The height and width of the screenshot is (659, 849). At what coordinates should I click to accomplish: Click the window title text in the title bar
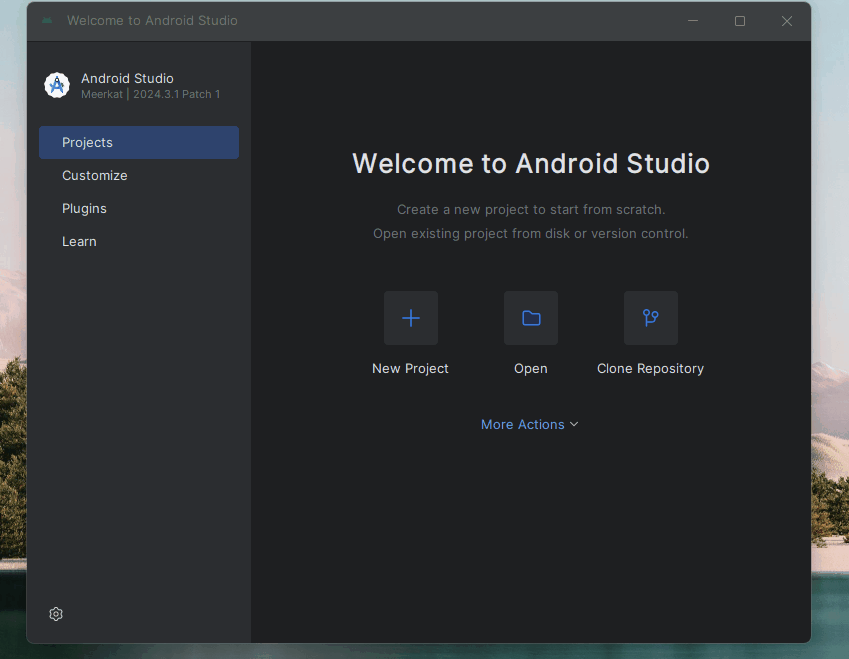(x=152, y=21)
